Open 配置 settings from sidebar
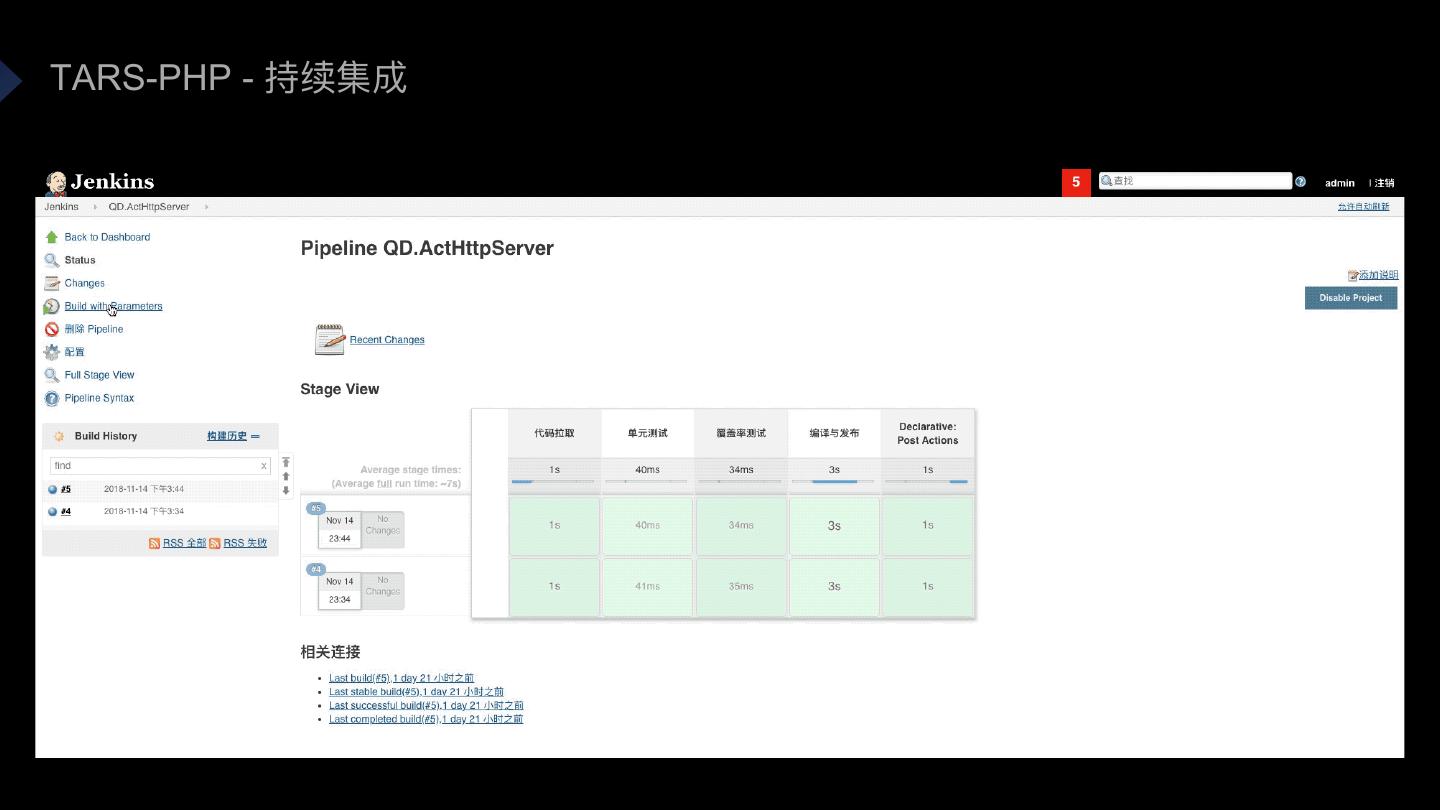Image resolution: width=1440 pixels, height=810 pixels. (x=75, y=352)
